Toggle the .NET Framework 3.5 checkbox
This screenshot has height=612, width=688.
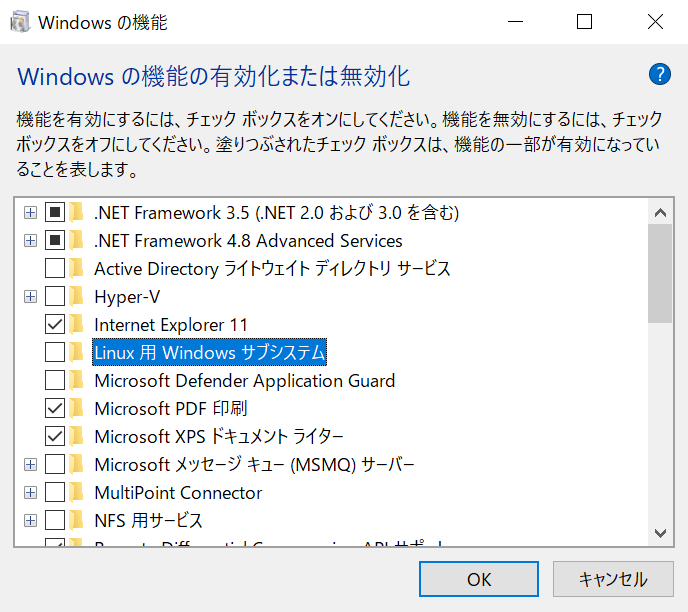tap(55, 213)
